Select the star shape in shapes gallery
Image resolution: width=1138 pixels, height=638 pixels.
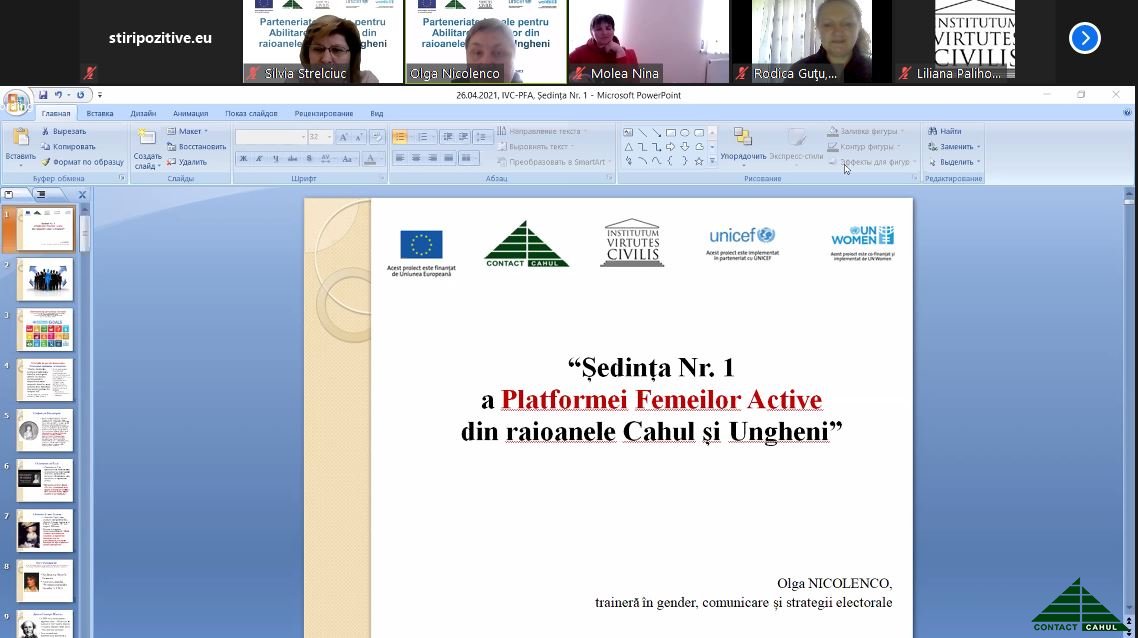click(x=699, y=161)
